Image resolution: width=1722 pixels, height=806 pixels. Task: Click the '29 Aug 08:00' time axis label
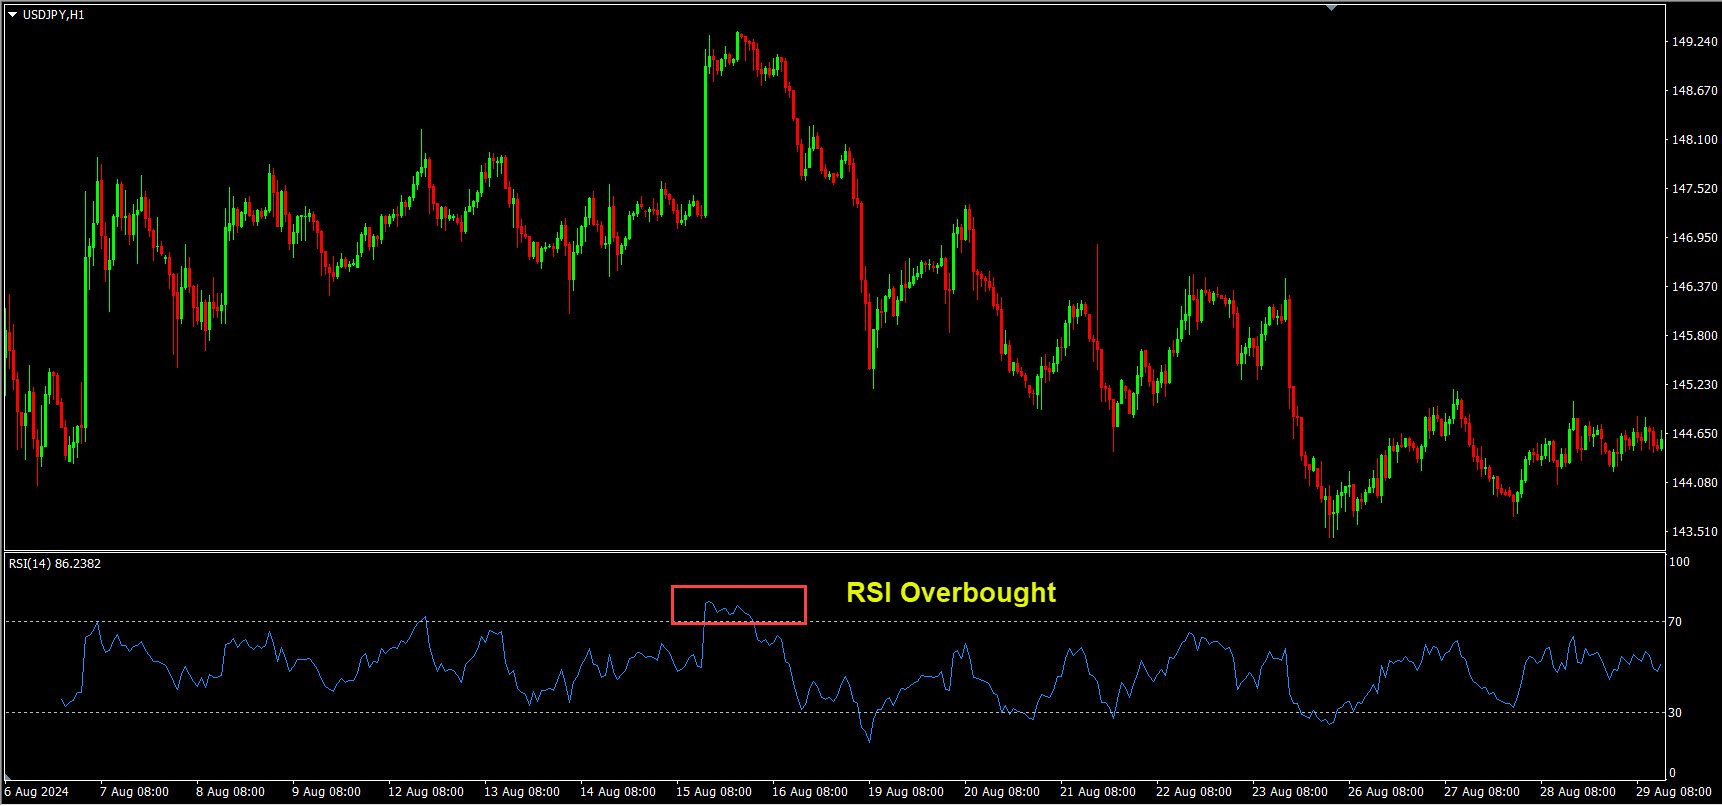coord(1673,792)
